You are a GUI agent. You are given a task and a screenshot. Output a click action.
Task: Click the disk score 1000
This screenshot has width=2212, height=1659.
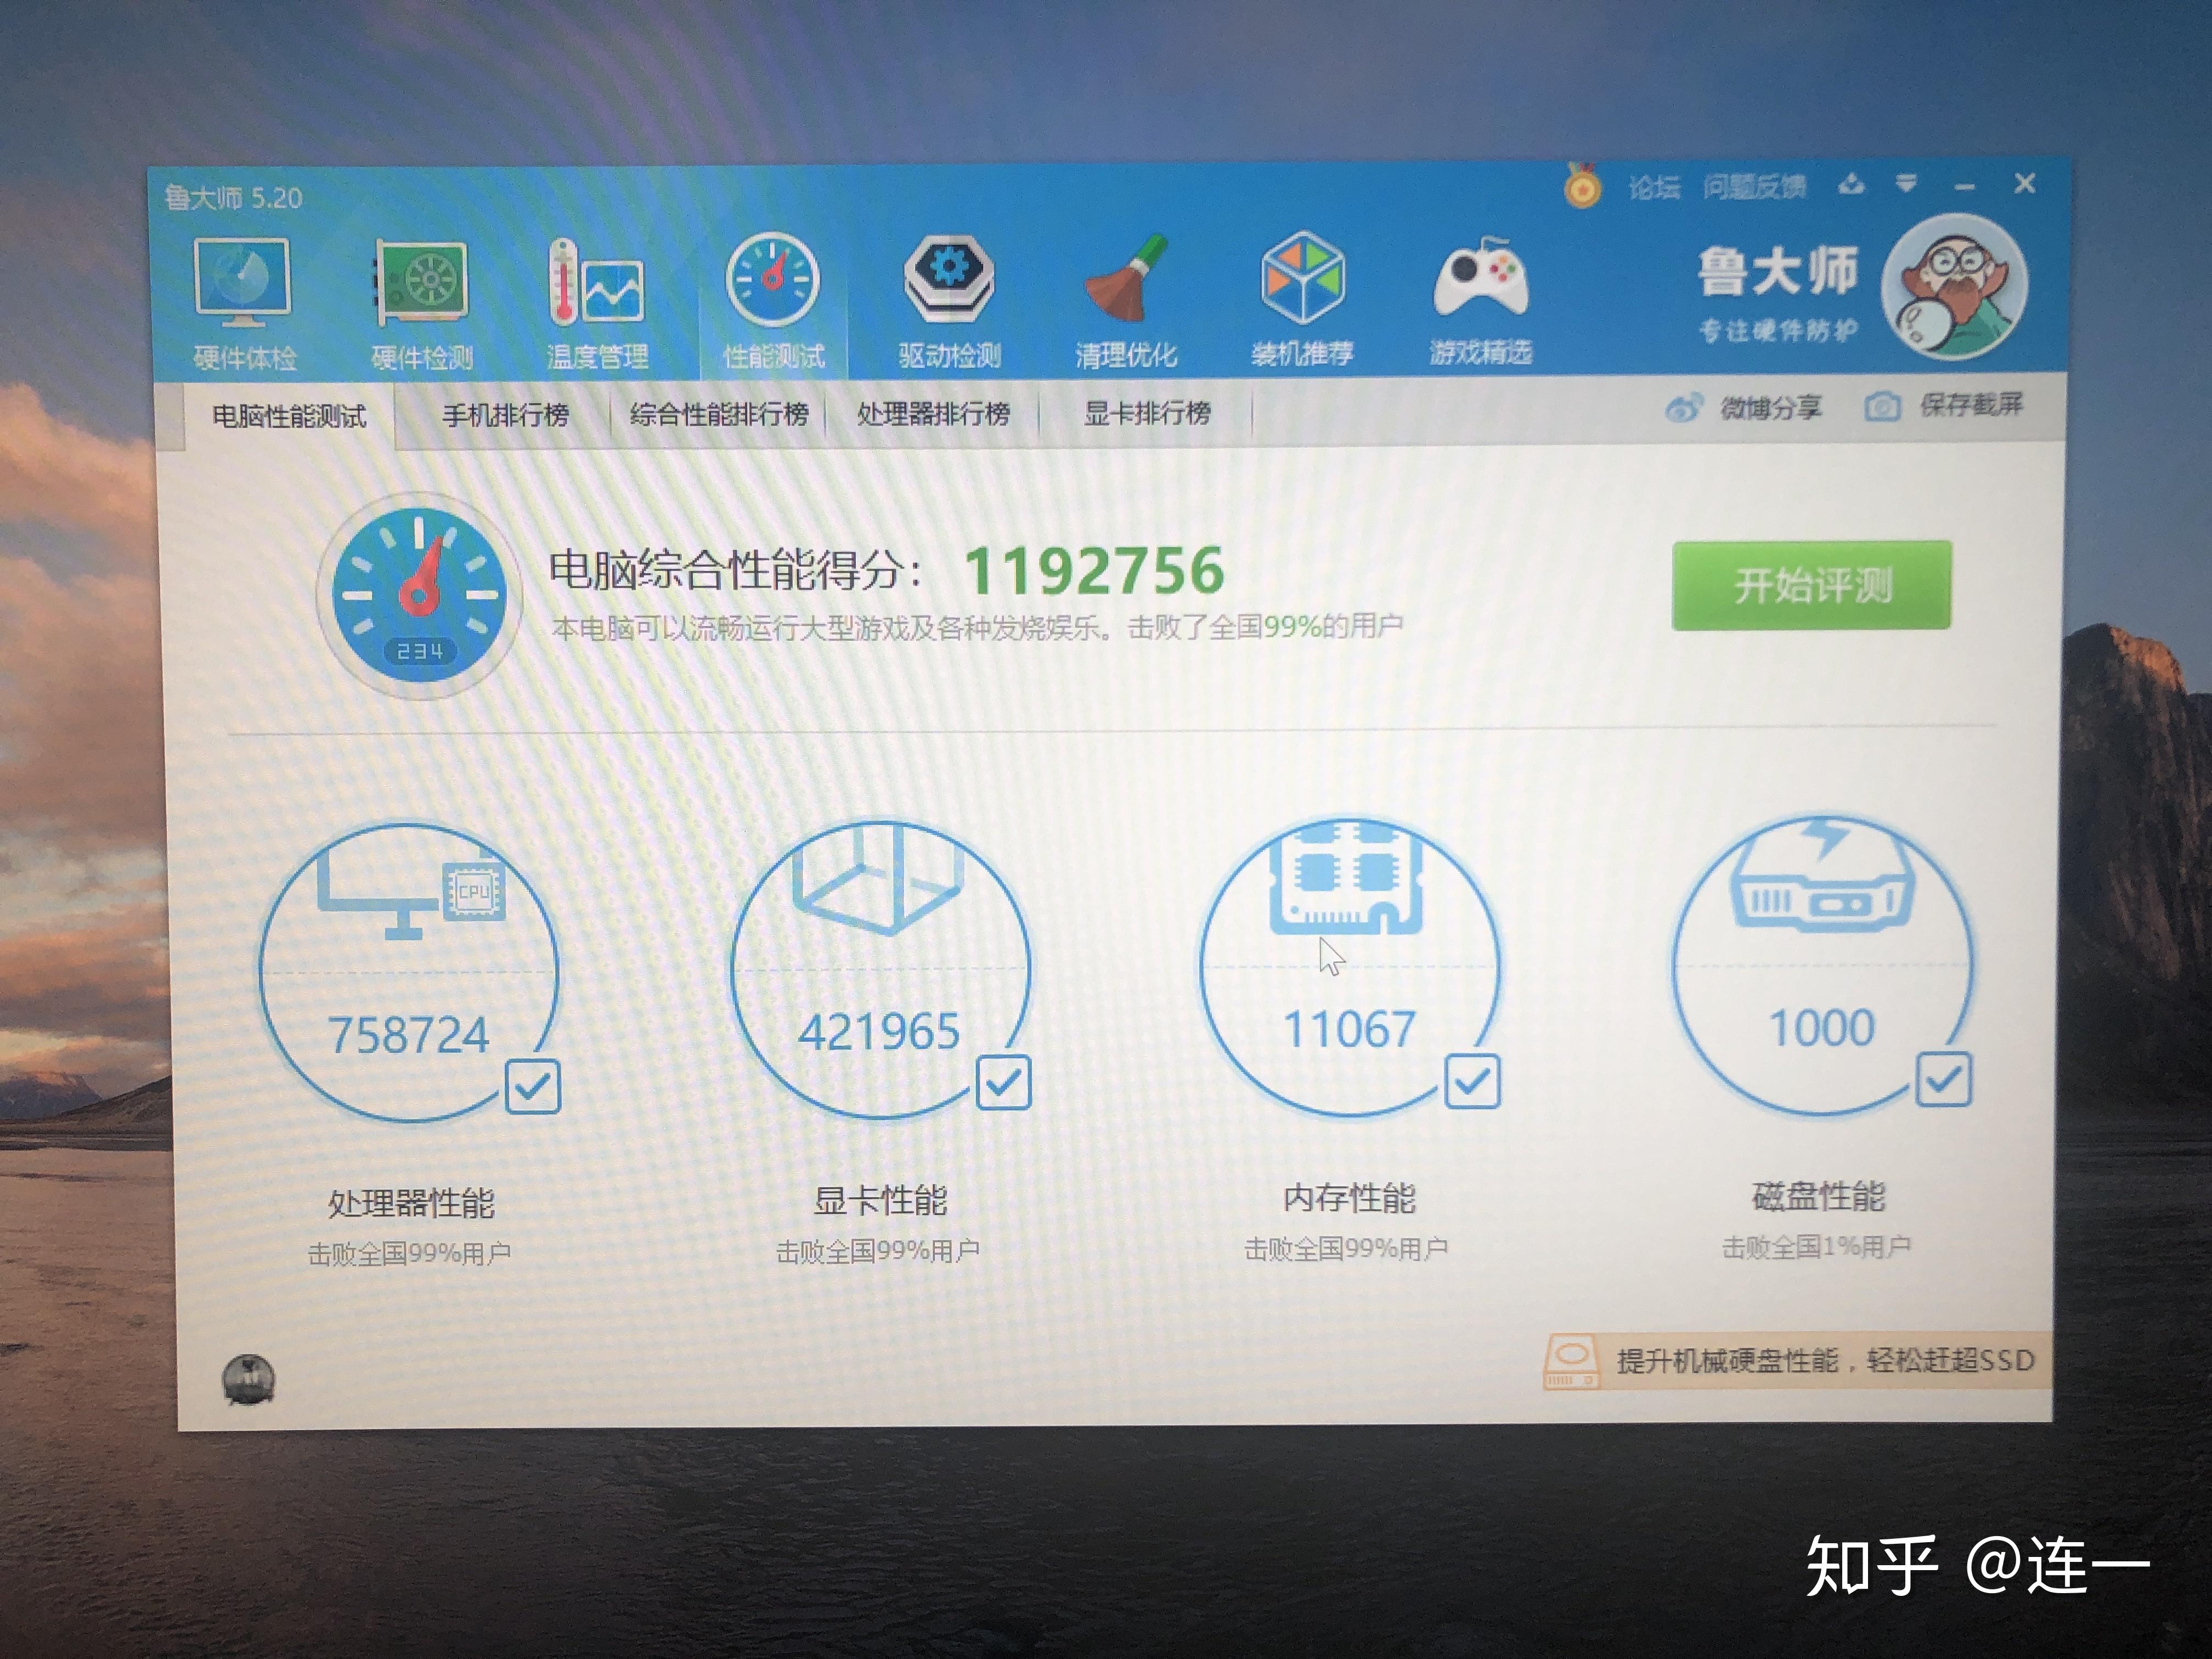tap(1821, 1027)
